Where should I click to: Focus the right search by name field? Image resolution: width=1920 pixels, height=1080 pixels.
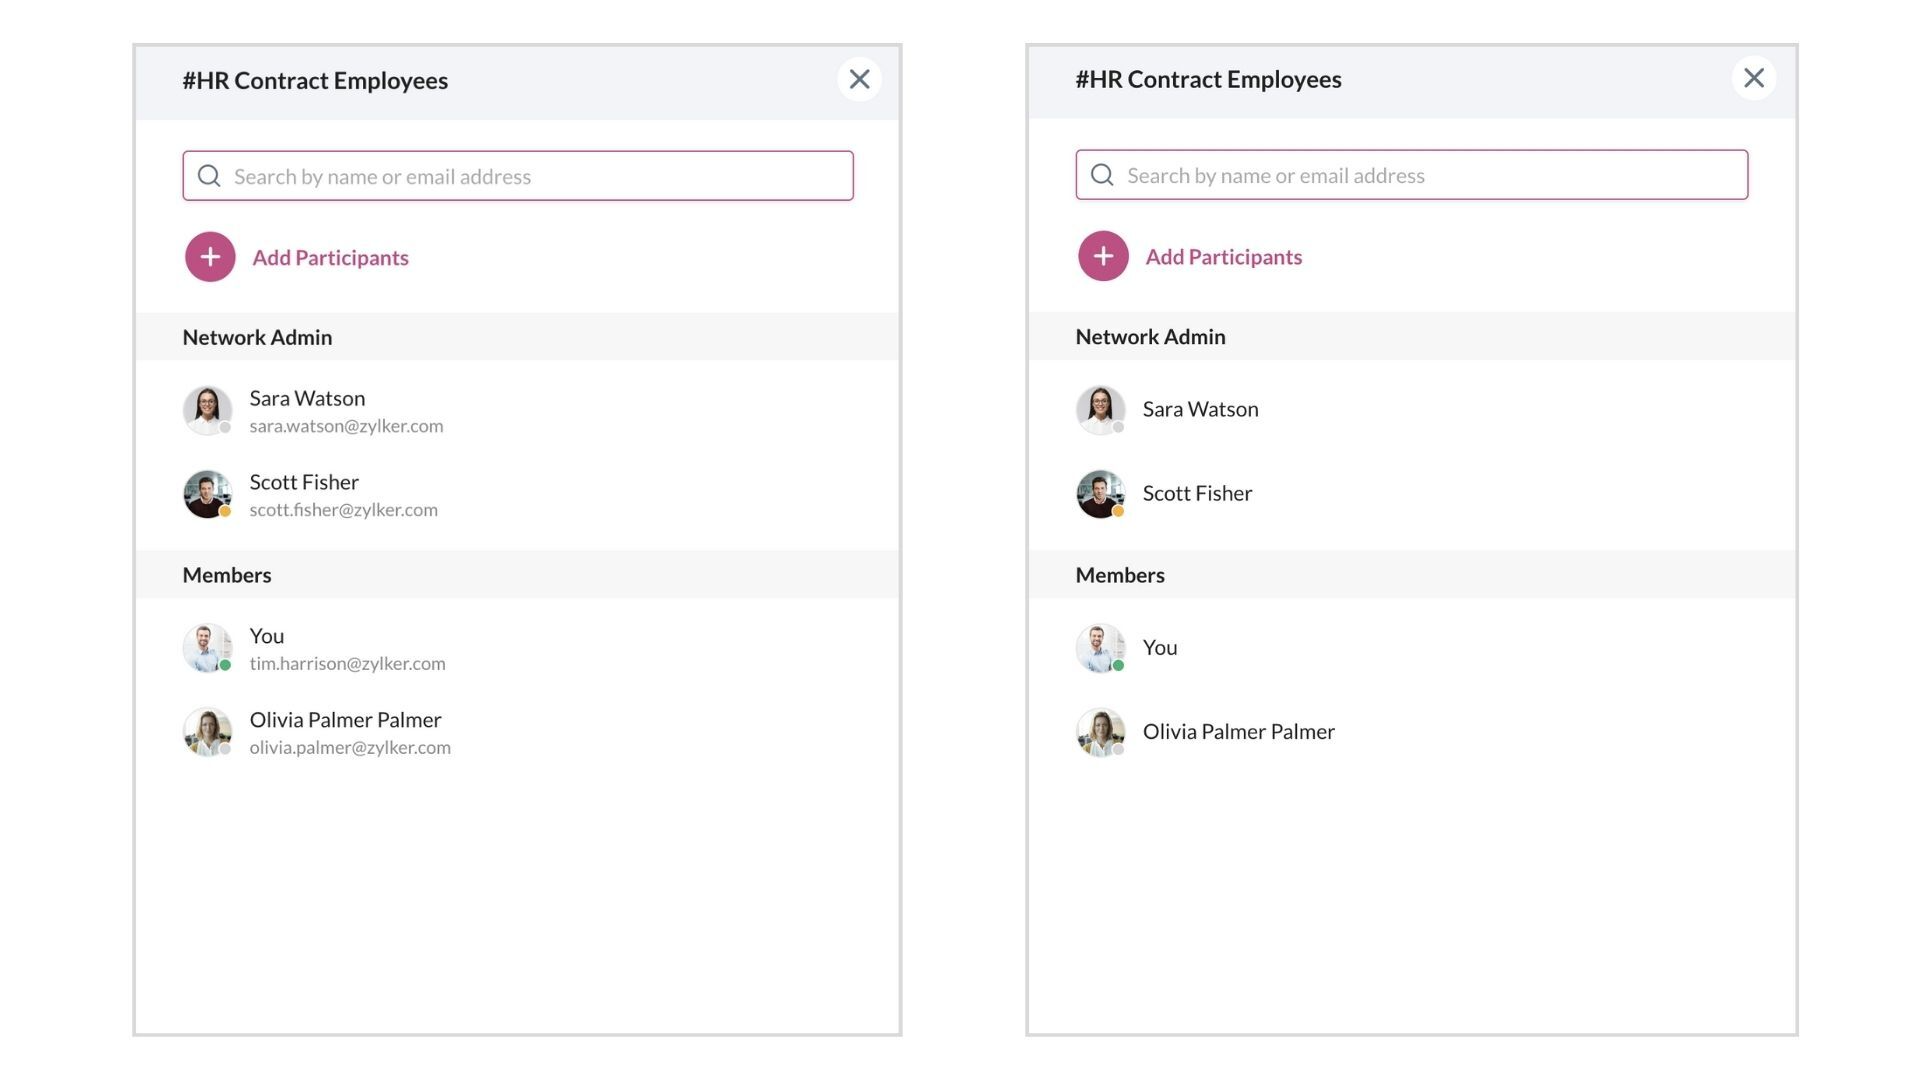click(x=1430, y=175)
